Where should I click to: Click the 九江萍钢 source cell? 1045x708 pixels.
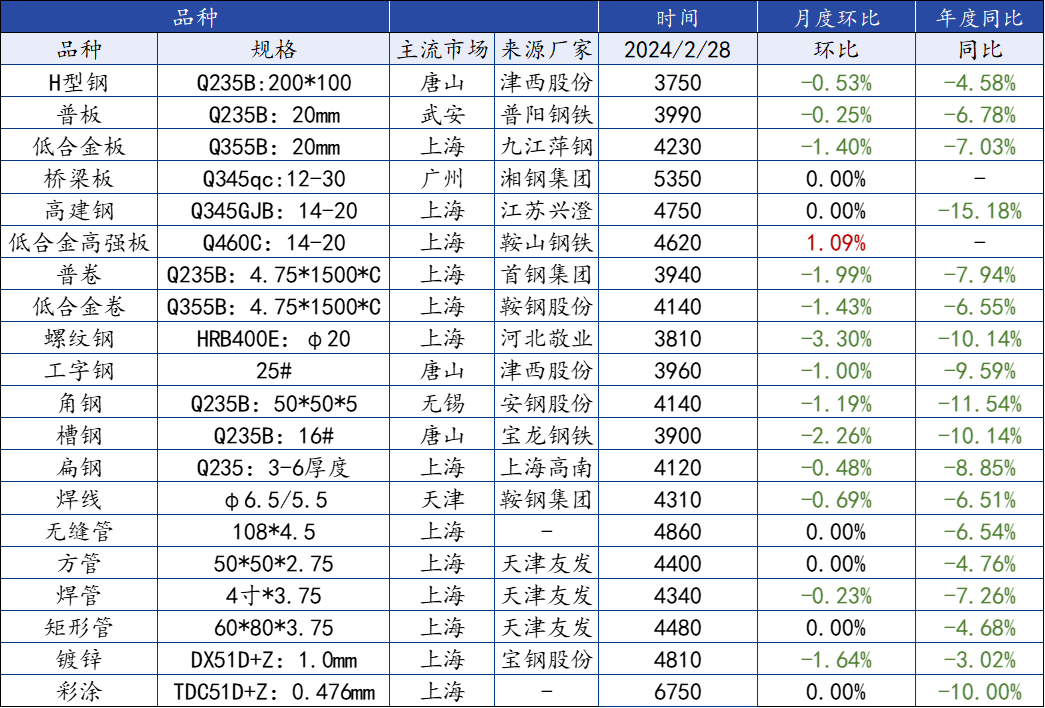click(x=546, y=146)
